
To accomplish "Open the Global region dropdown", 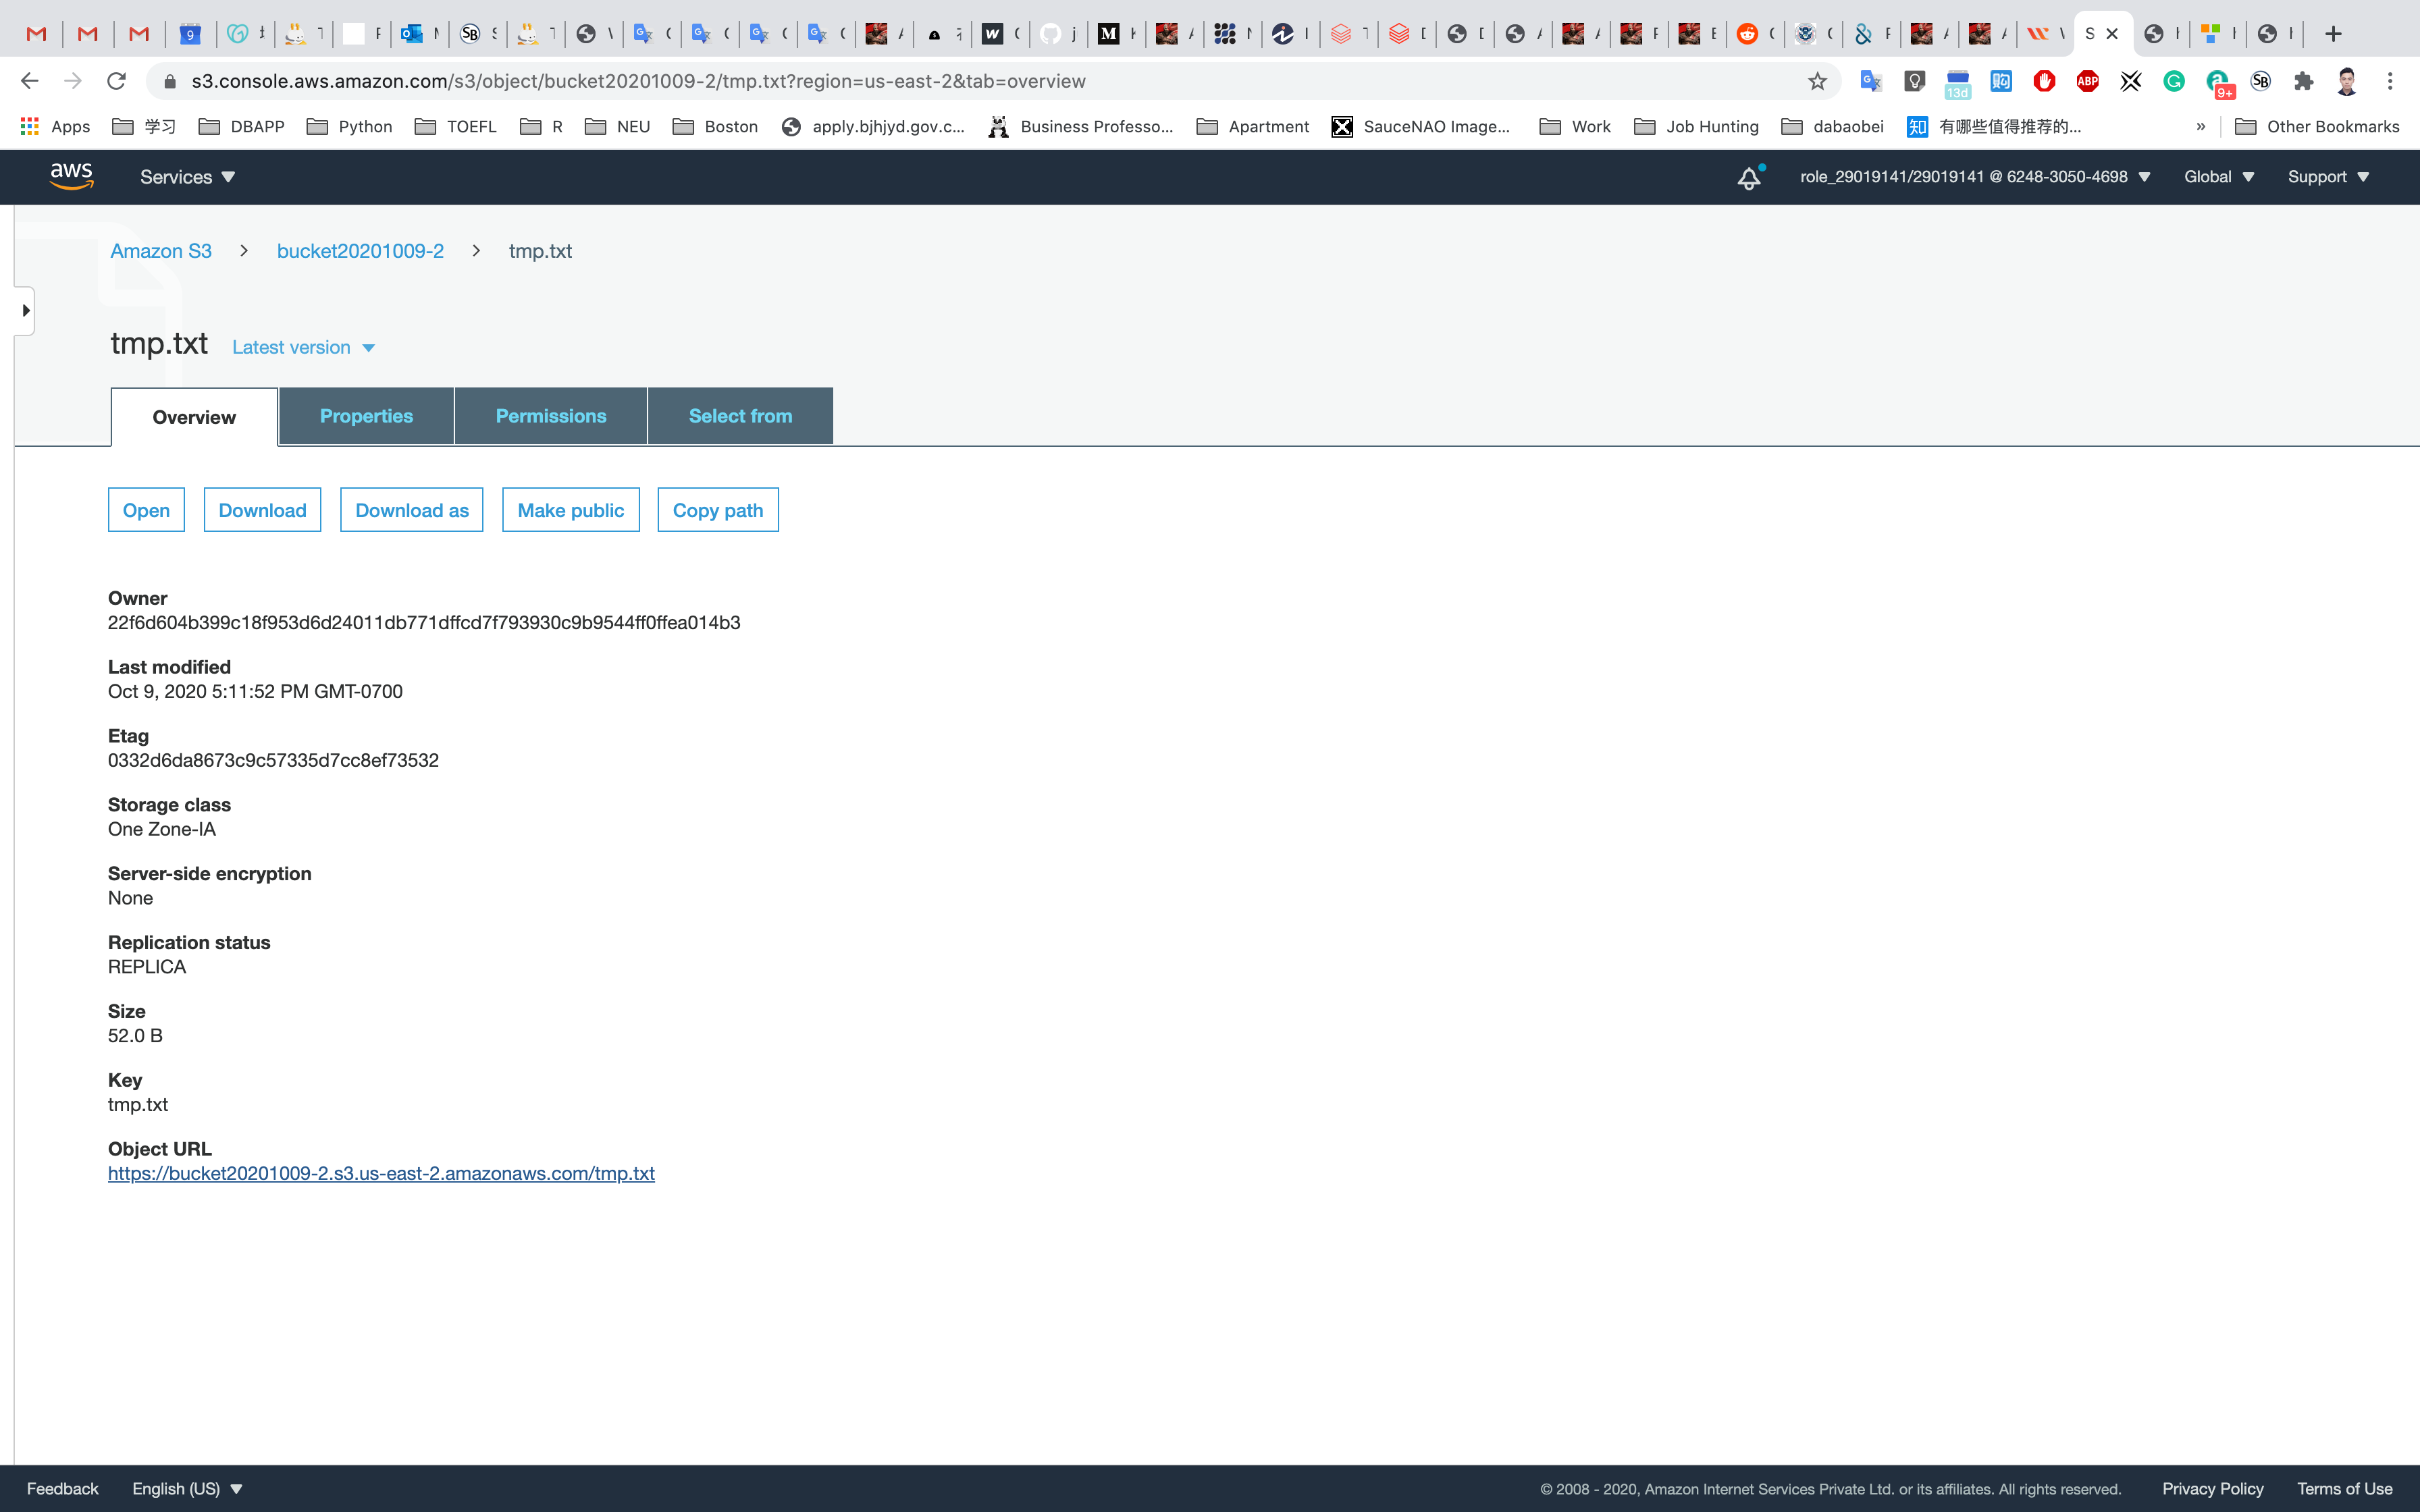I will 2218,177.
